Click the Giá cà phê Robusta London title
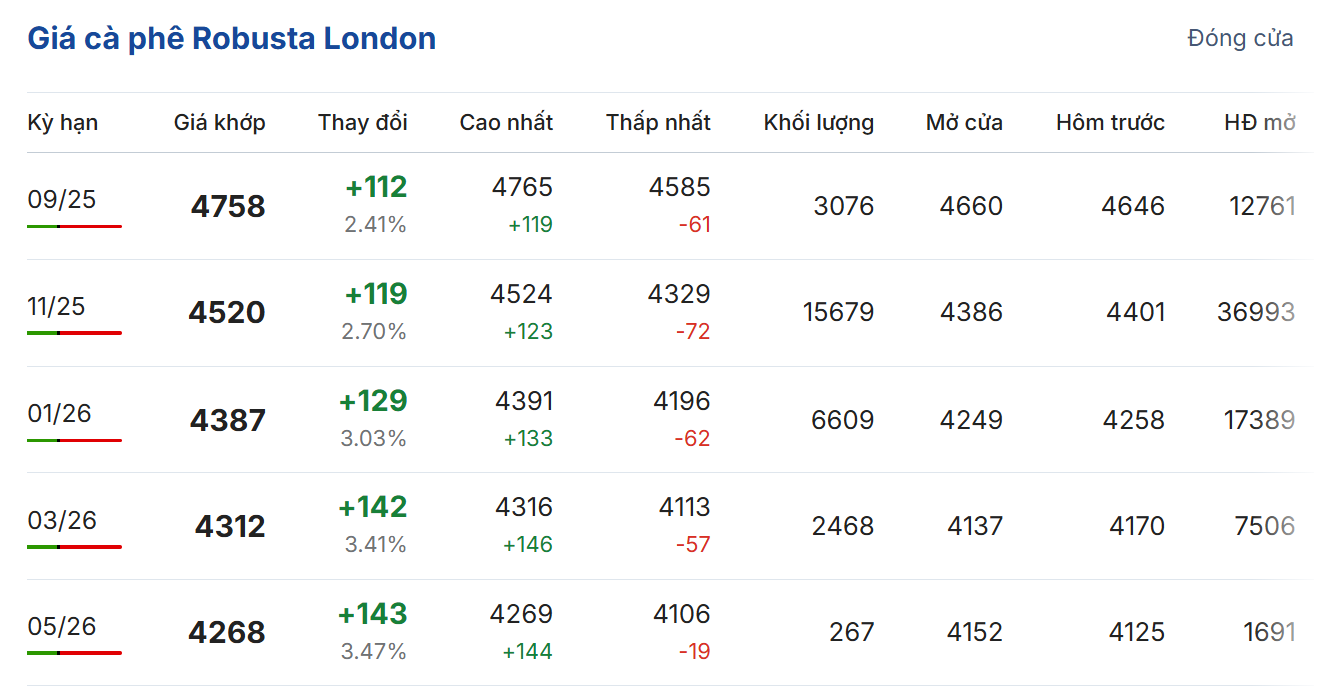 point(231,39)
